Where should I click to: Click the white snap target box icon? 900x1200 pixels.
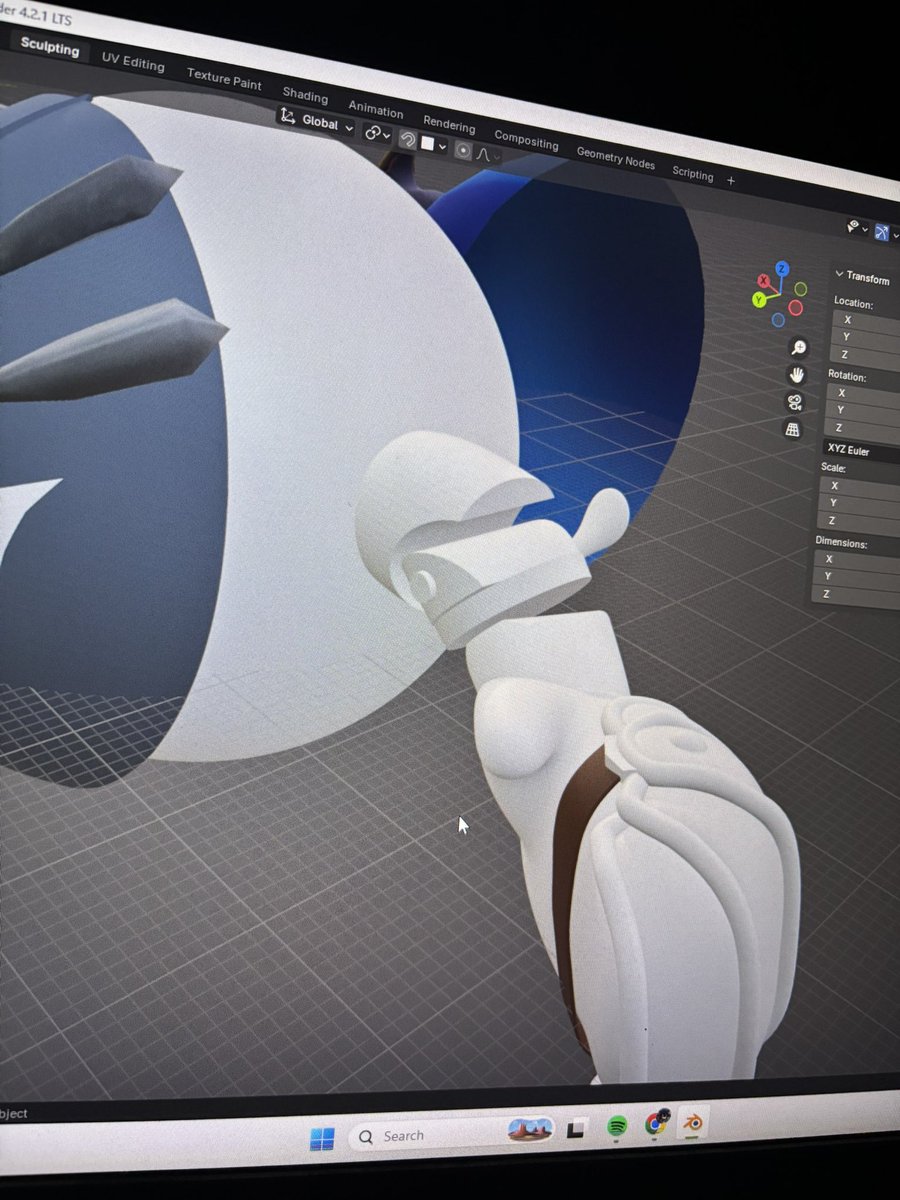click(428, 143)
